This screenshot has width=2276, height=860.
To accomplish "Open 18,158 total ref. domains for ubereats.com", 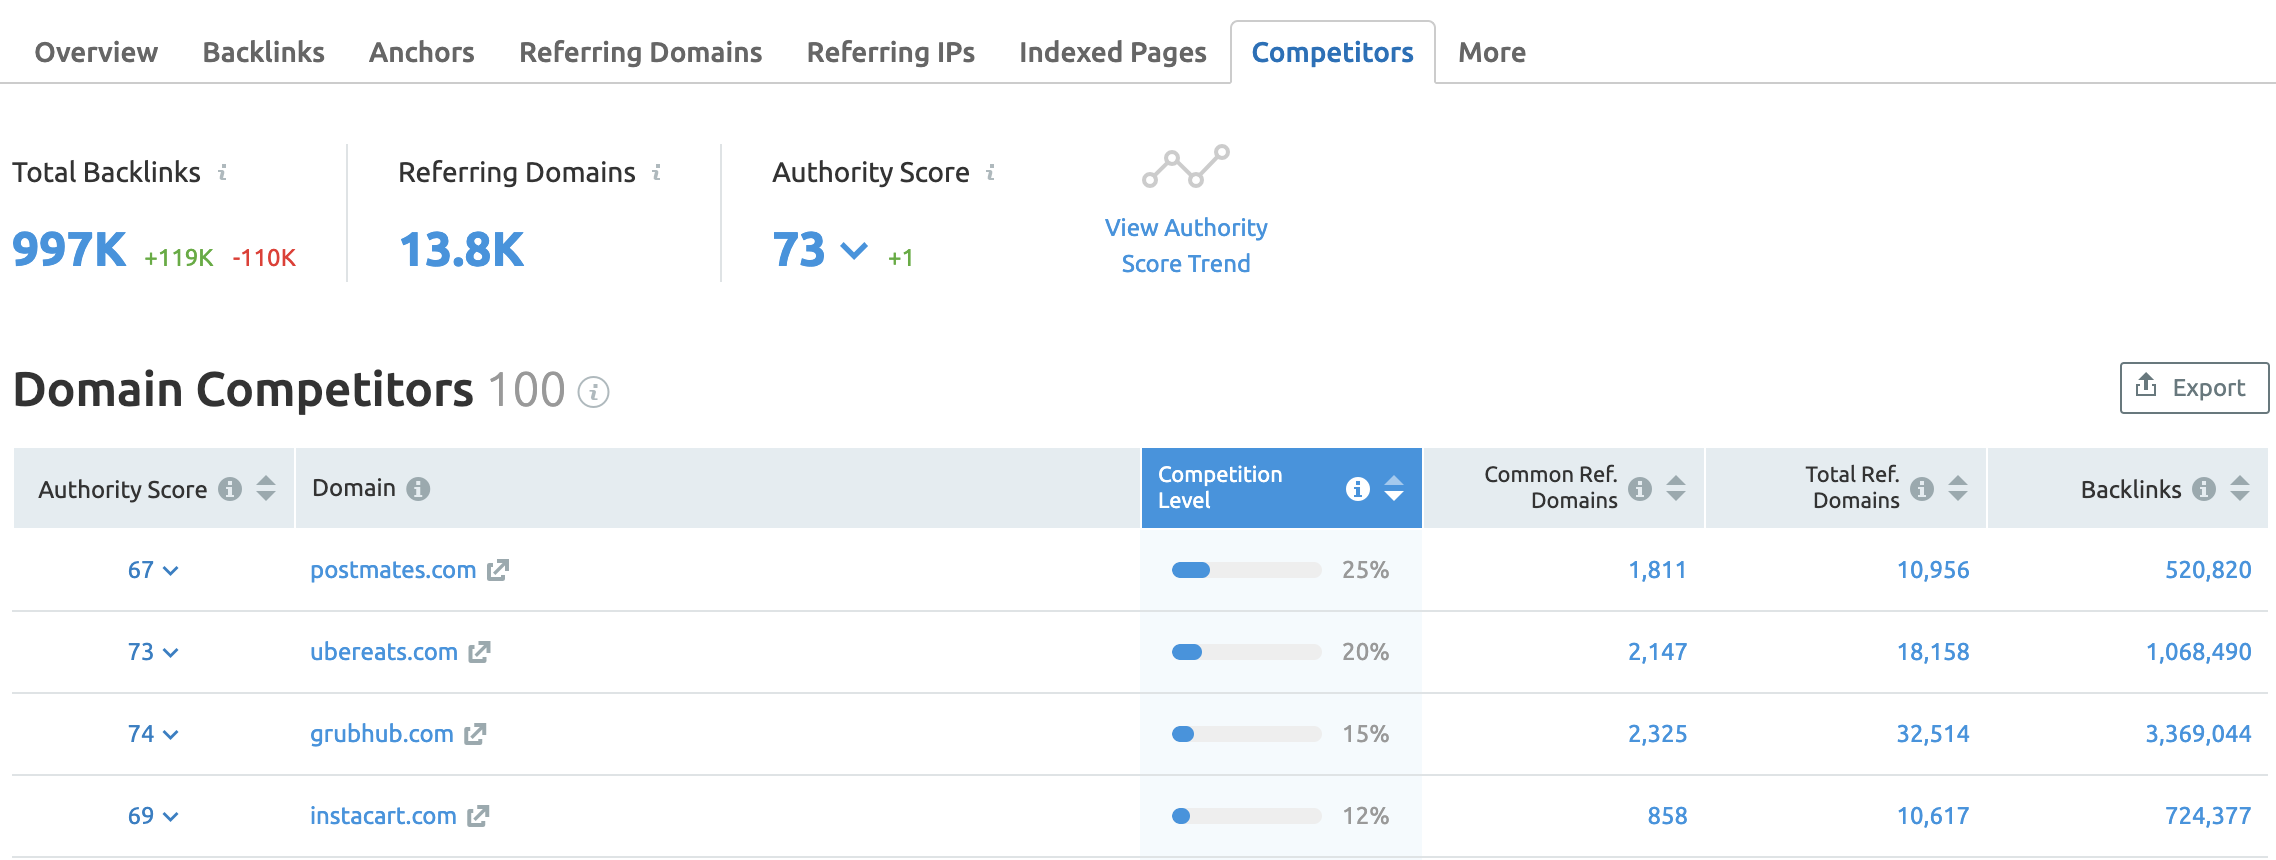I will [x=1933, y=652].
